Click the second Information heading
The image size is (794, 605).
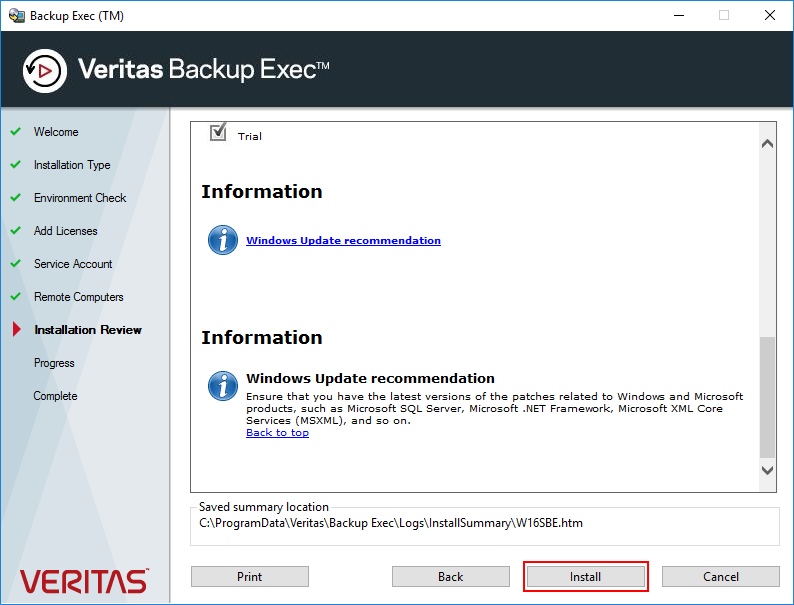pos(262,338)
